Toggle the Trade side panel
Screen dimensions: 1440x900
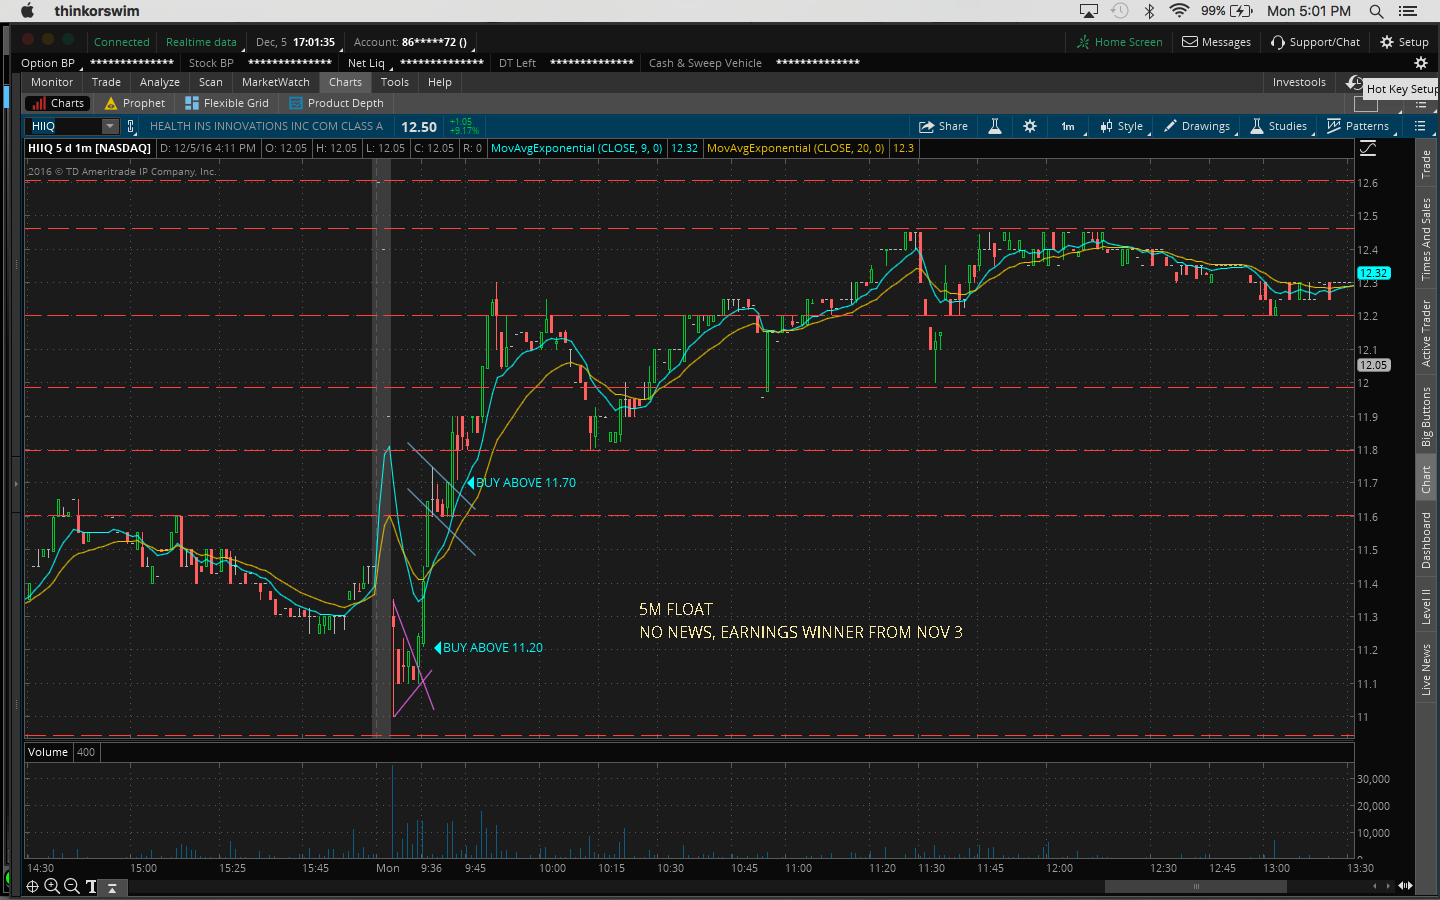[1426, 164]
